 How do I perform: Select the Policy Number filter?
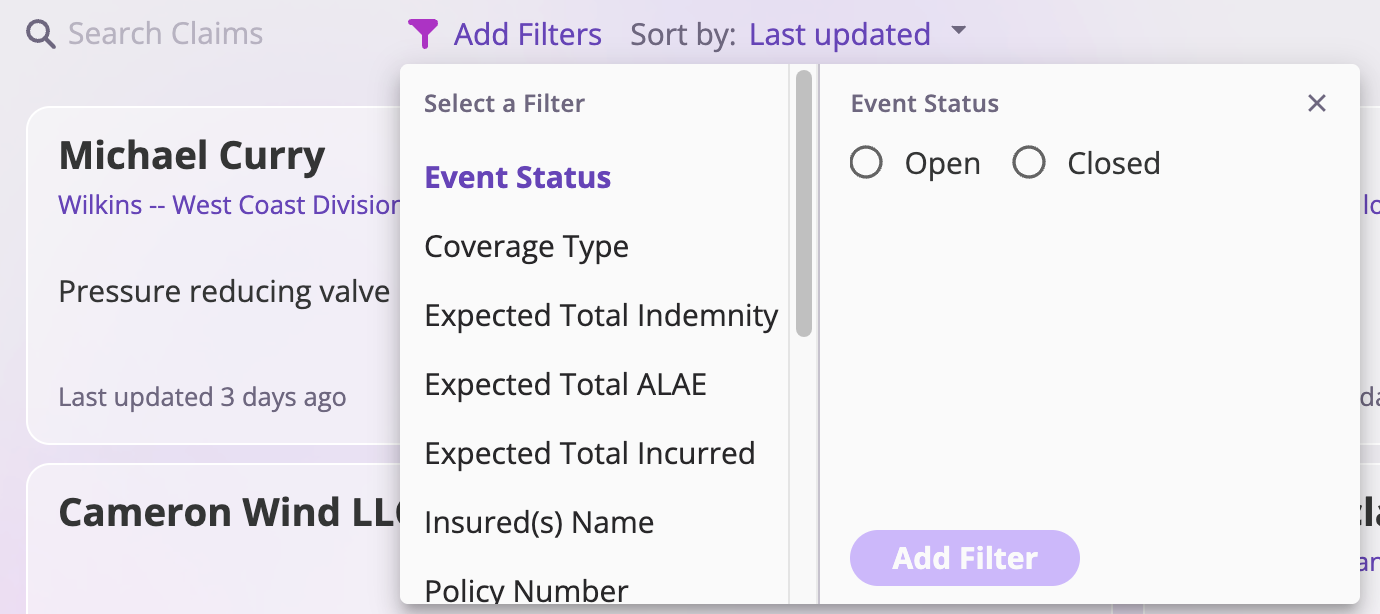point(526,590)
